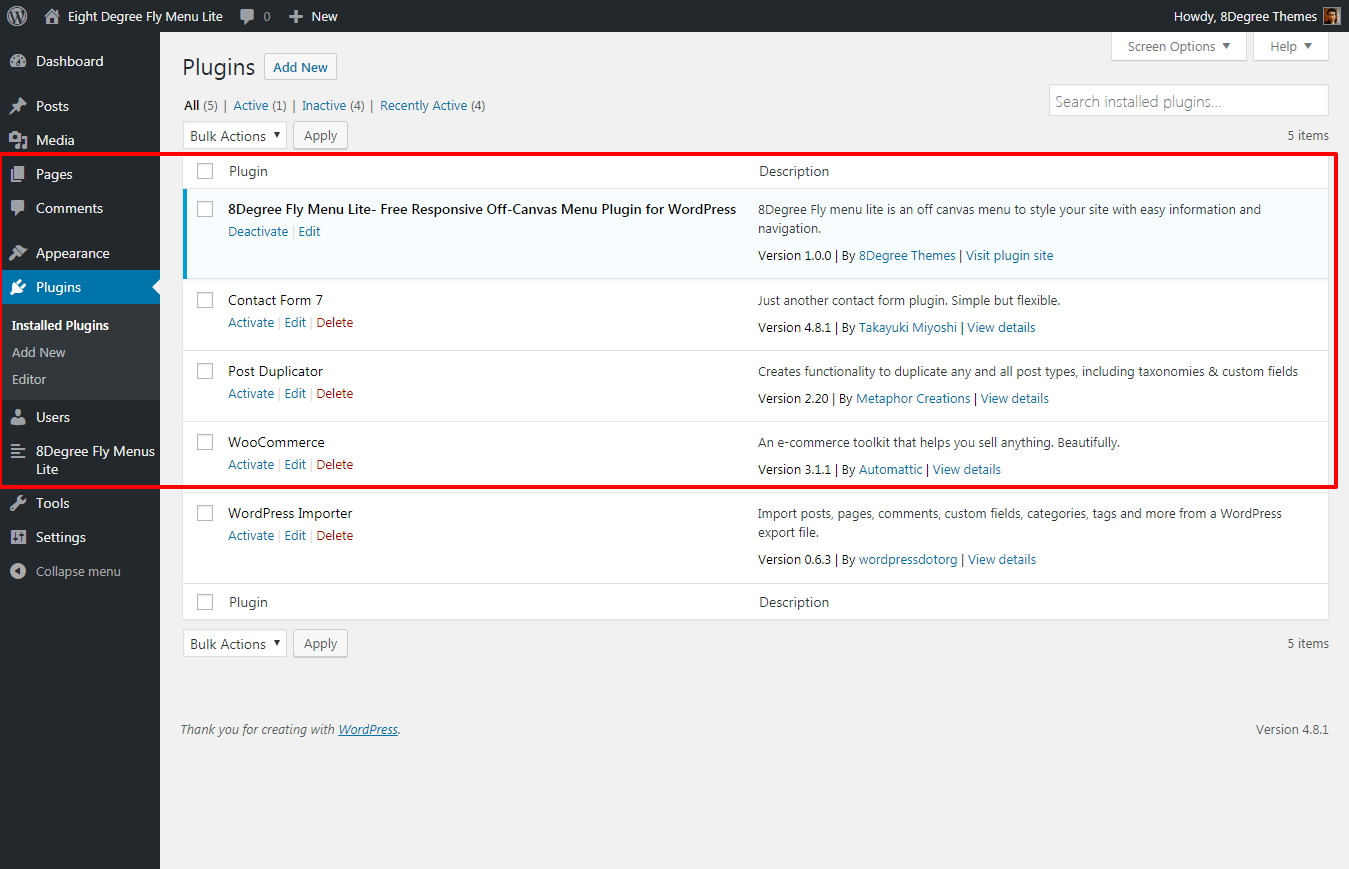Click the user avatar in the top bar

1331,16
